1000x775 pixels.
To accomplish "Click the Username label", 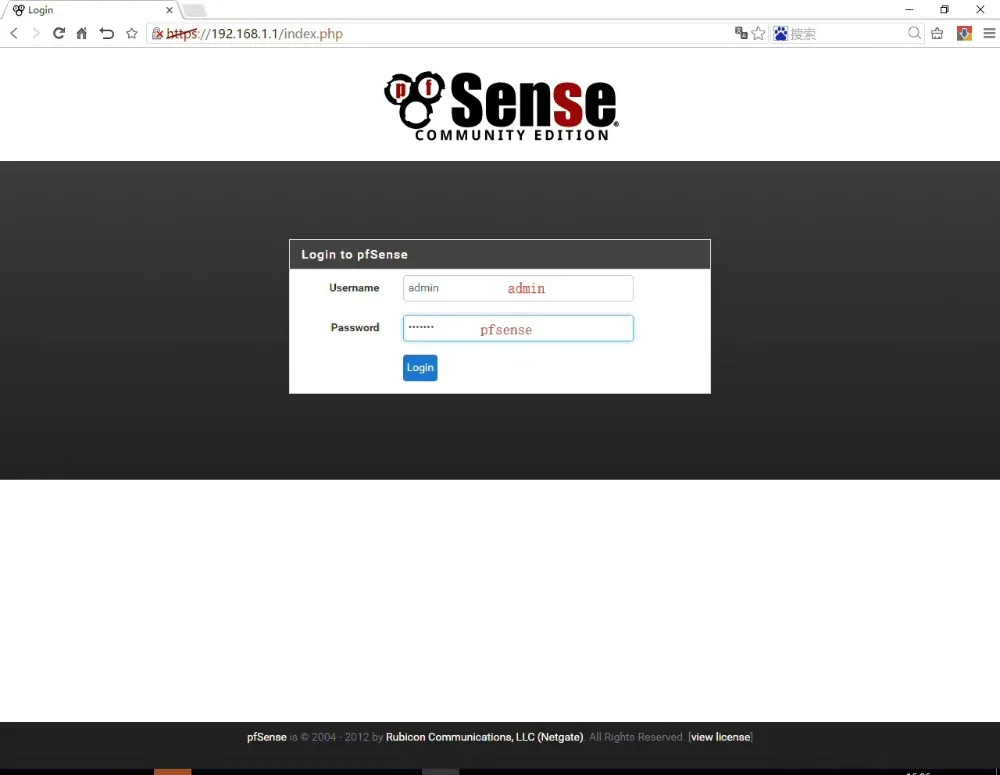I will click(x=354, y=288).
